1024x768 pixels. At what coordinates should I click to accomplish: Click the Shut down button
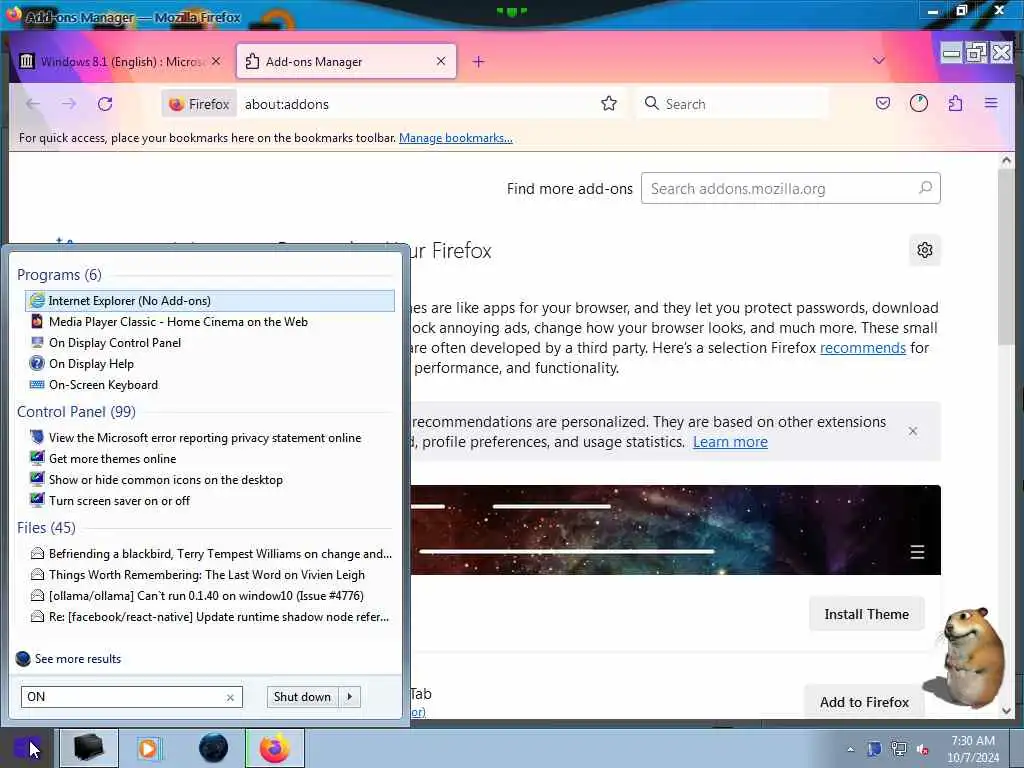coord(303,697)
